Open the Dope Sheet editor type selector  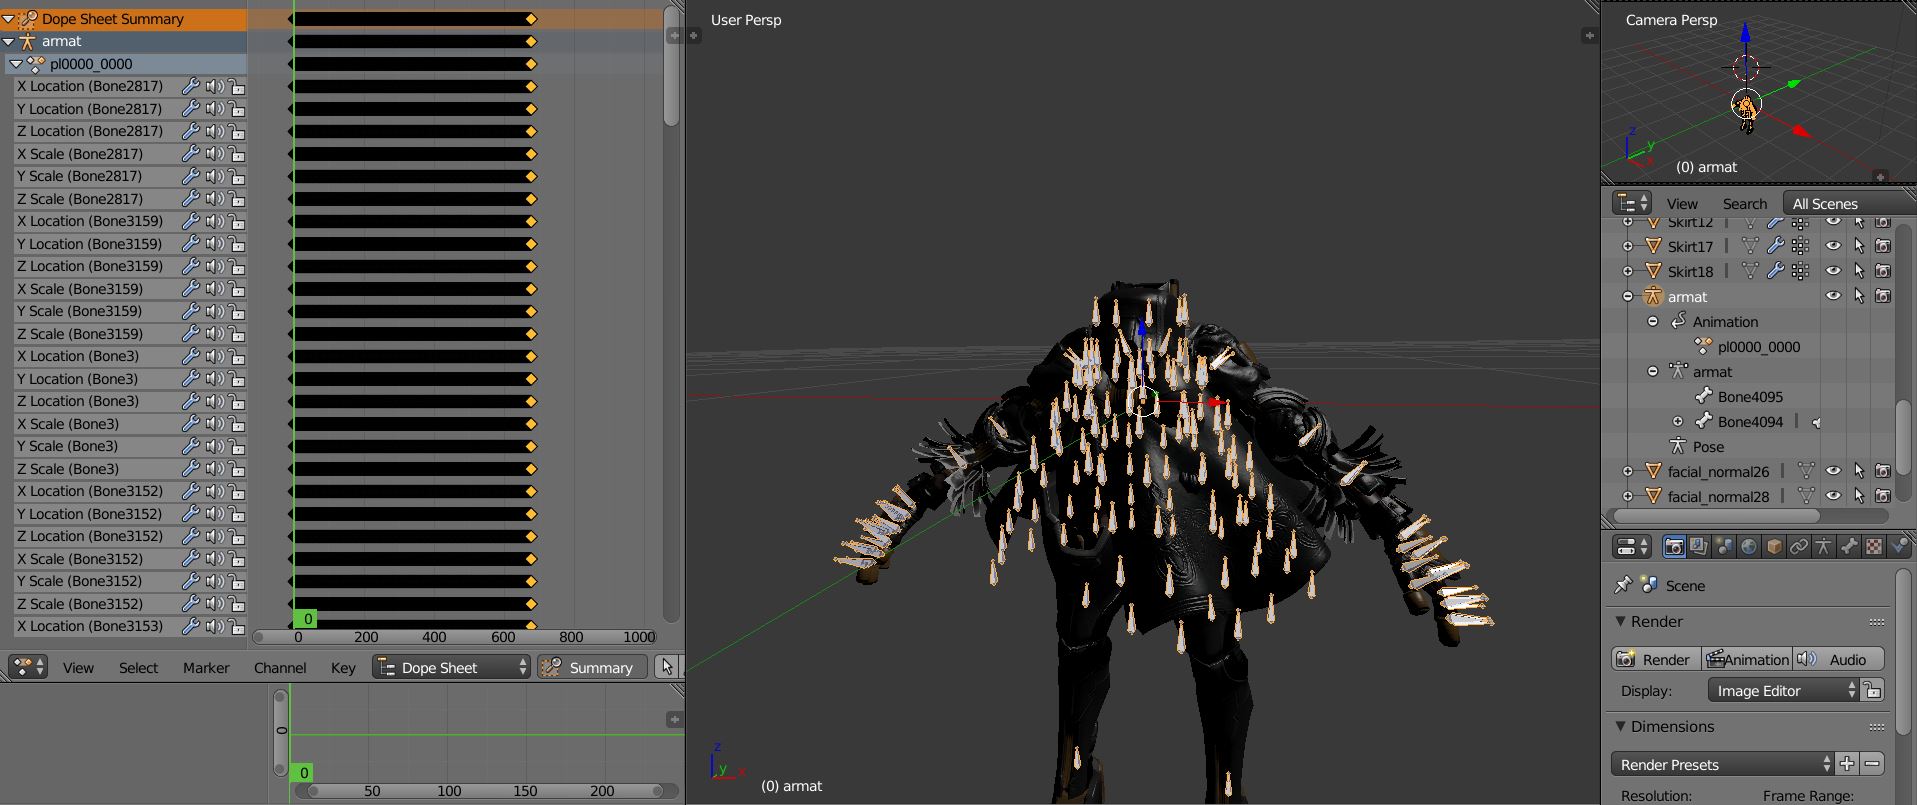27,667
